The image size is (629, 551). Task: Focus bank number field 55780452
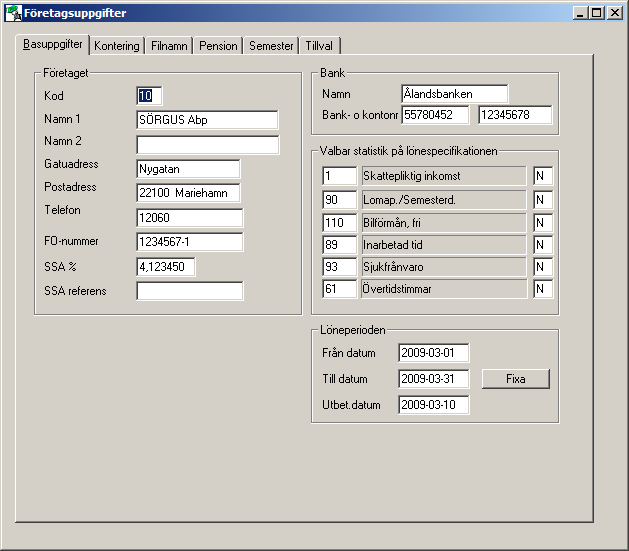tap(435, 115)
